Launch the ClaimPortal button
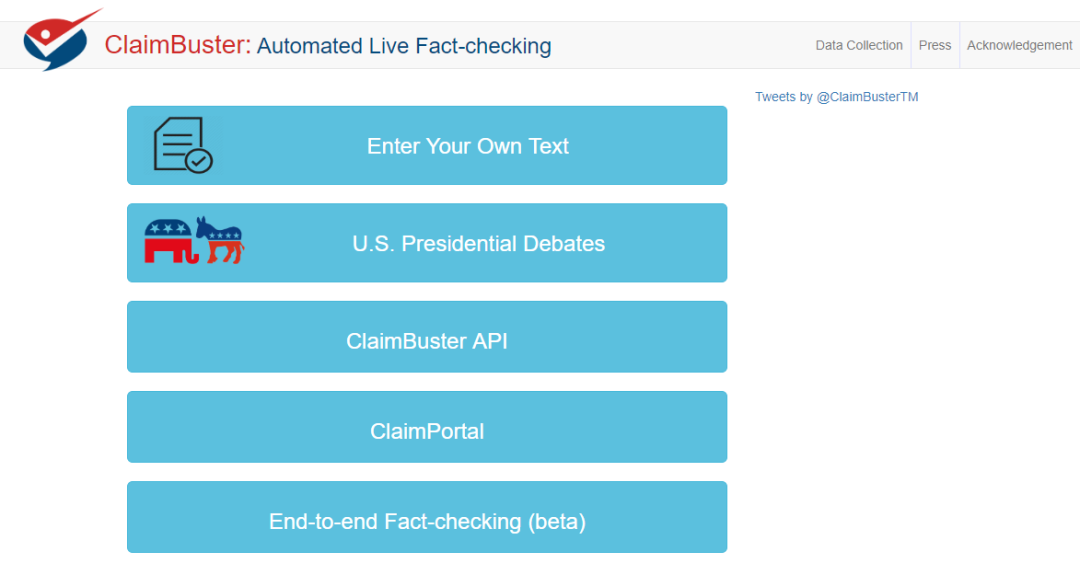The width and height of the screenshot is (1080, 586). 427,431
